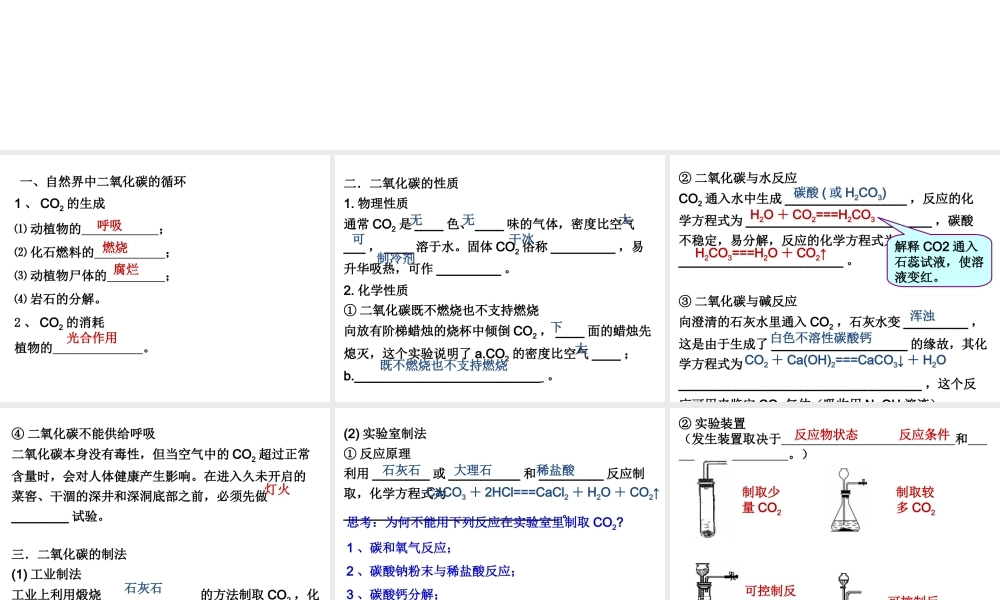Click the red label 制取较多 CO2
Screen dimensions: 1000x600
pos(916,500)
